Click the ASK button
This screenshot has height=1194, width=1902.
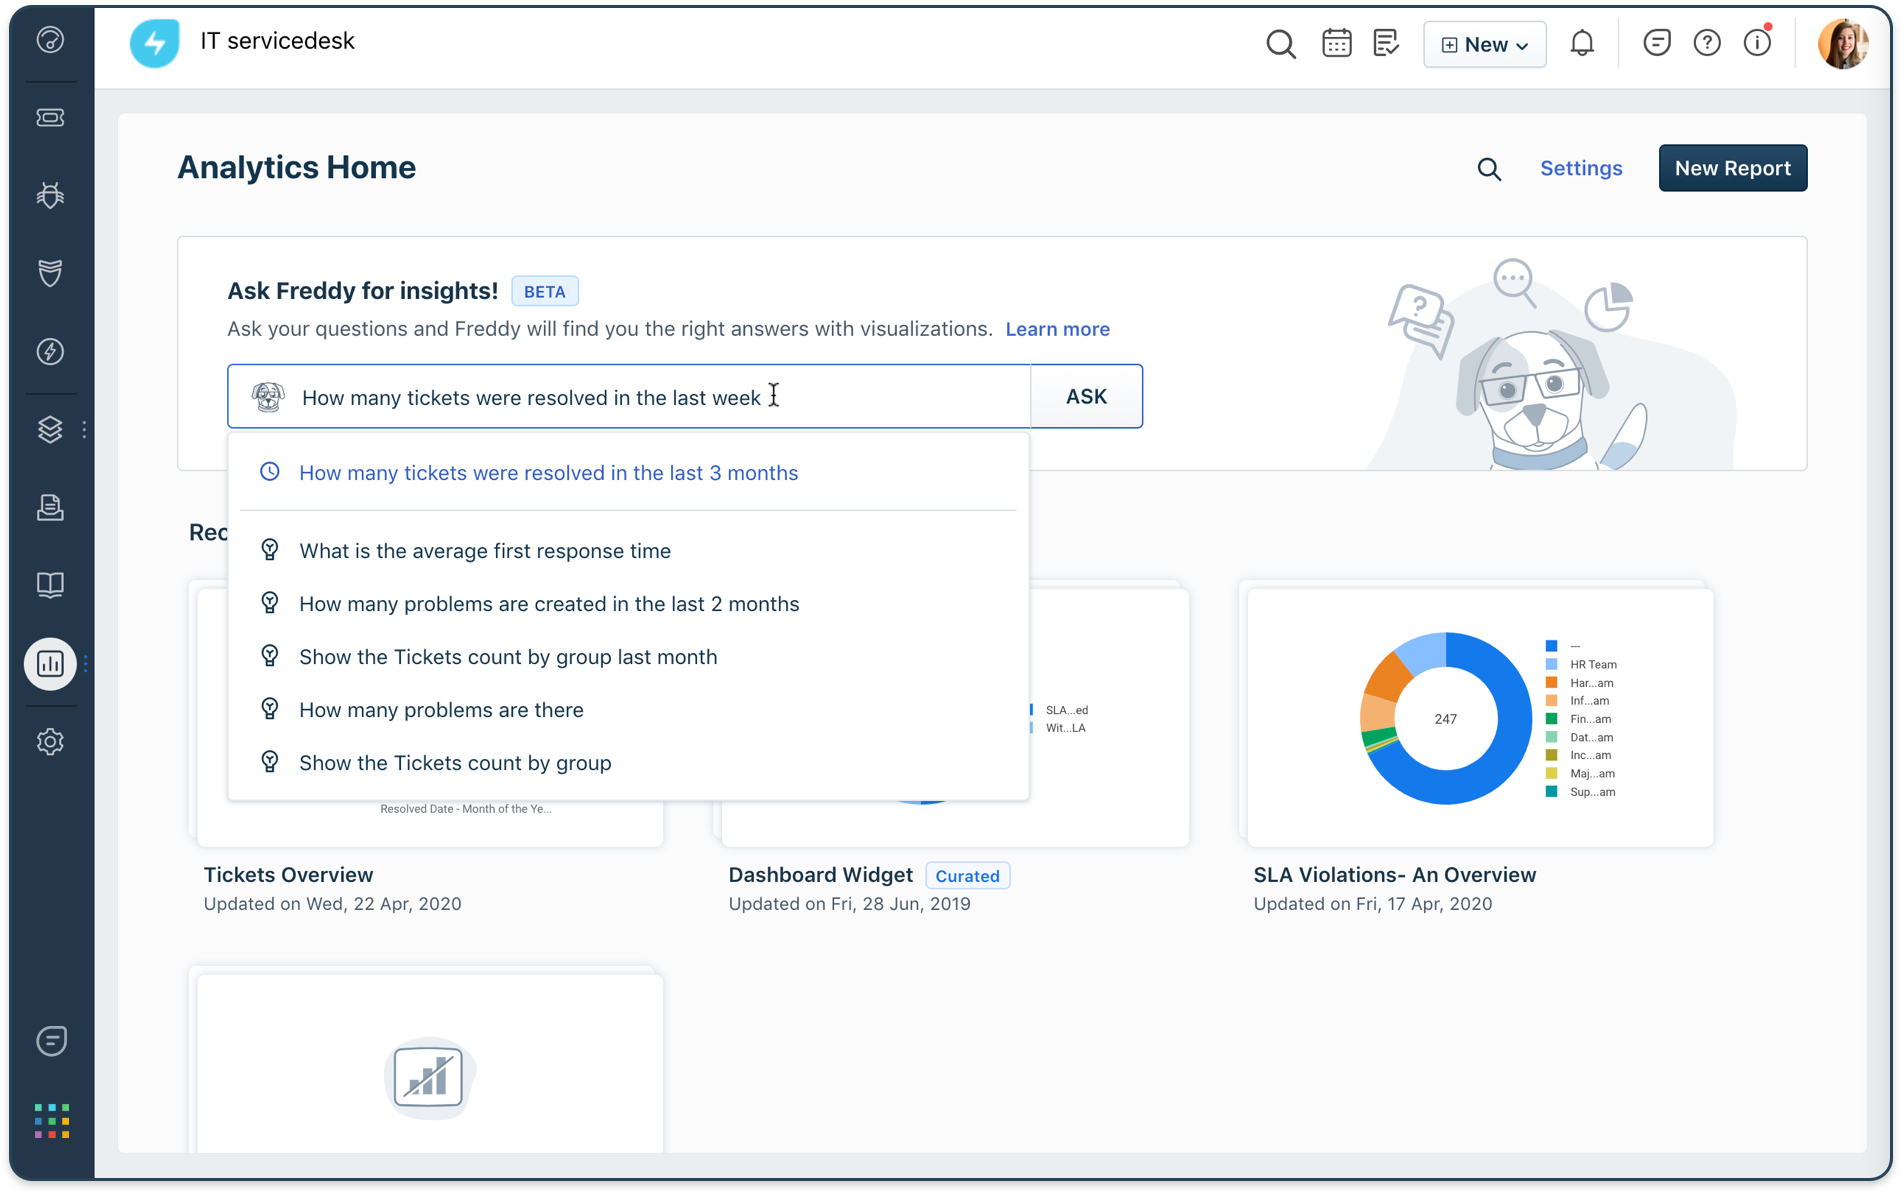1086,397
